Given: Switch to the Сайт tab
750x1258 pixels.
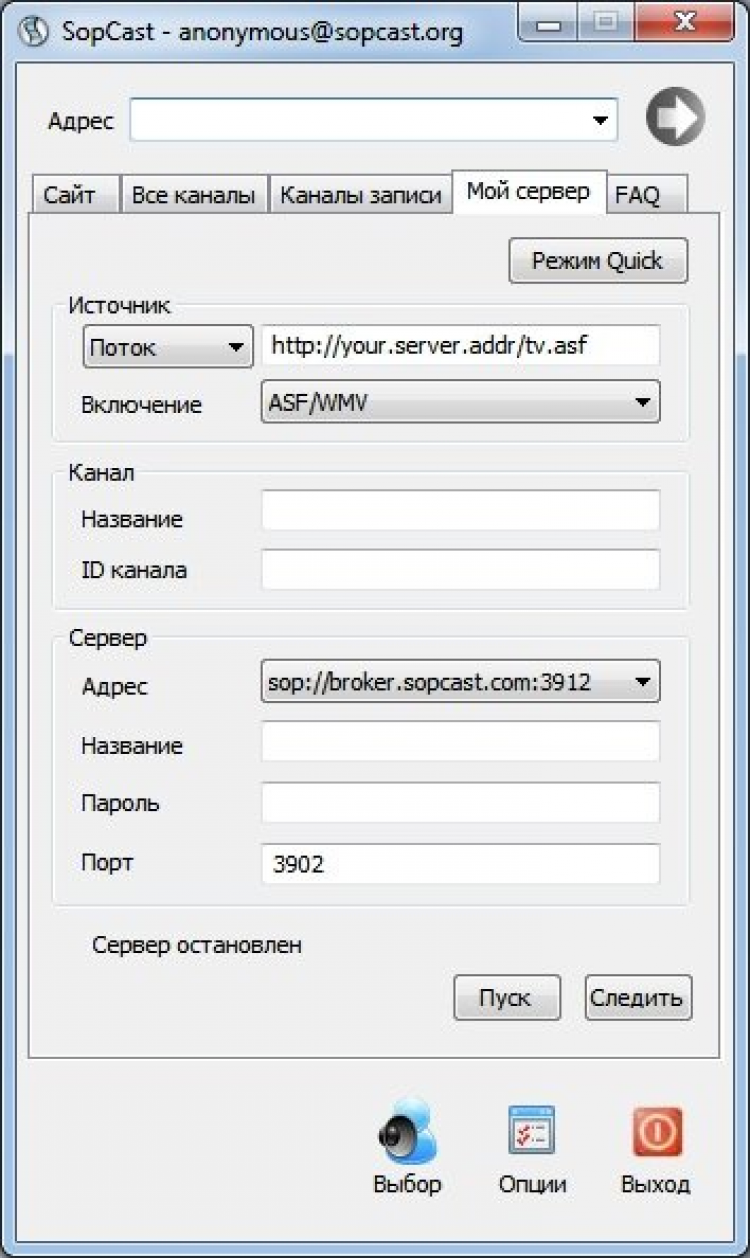Looking at the screenshot, I should click(x=76, y=195).
